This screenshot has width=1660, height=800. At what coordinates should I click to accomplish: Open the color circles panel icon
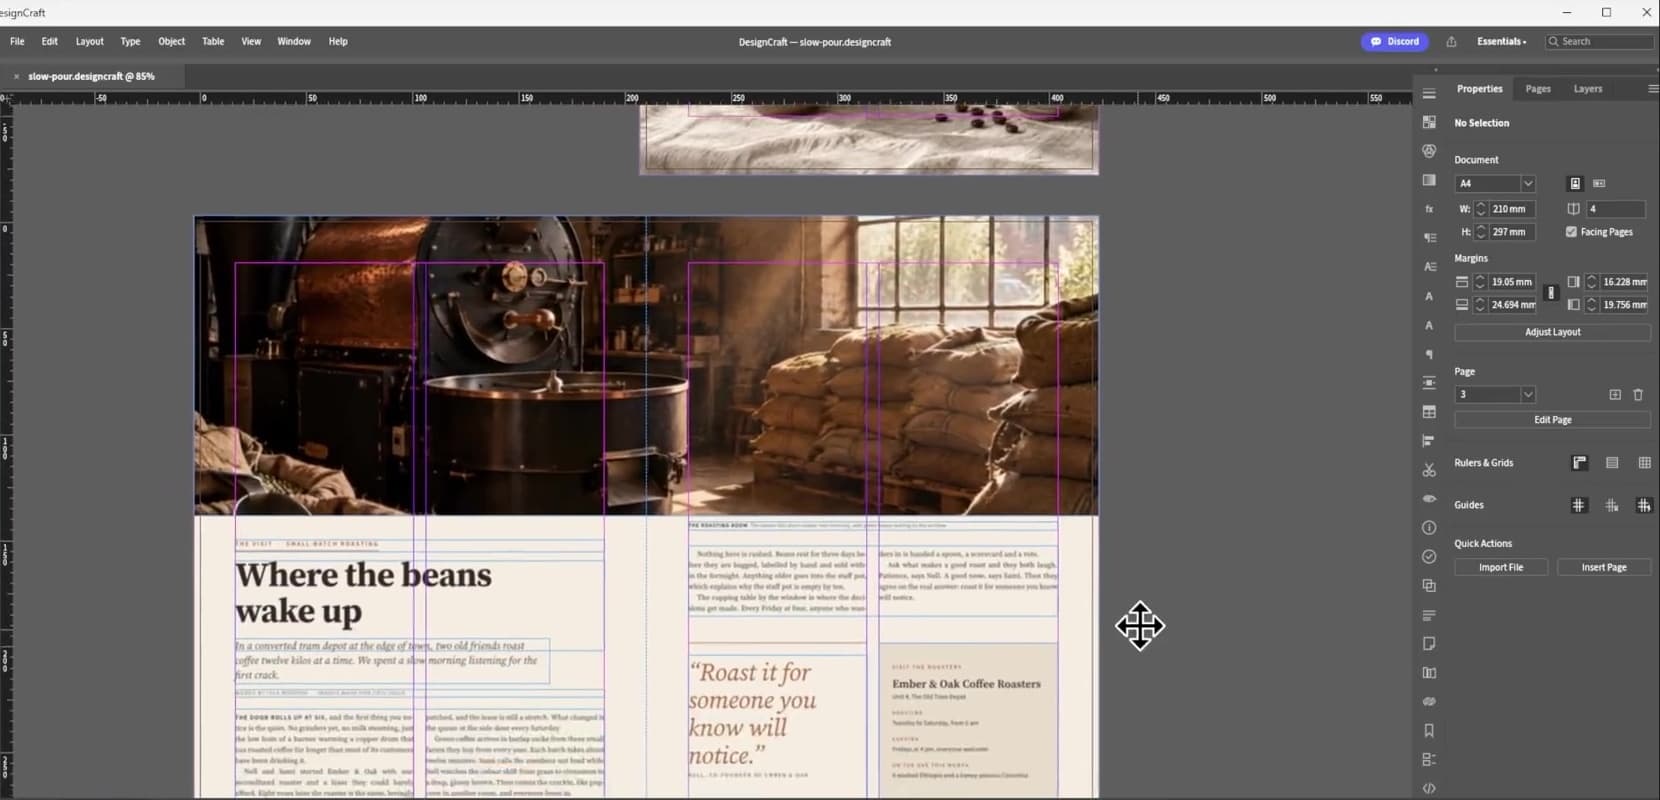[x=1429, y=151]
